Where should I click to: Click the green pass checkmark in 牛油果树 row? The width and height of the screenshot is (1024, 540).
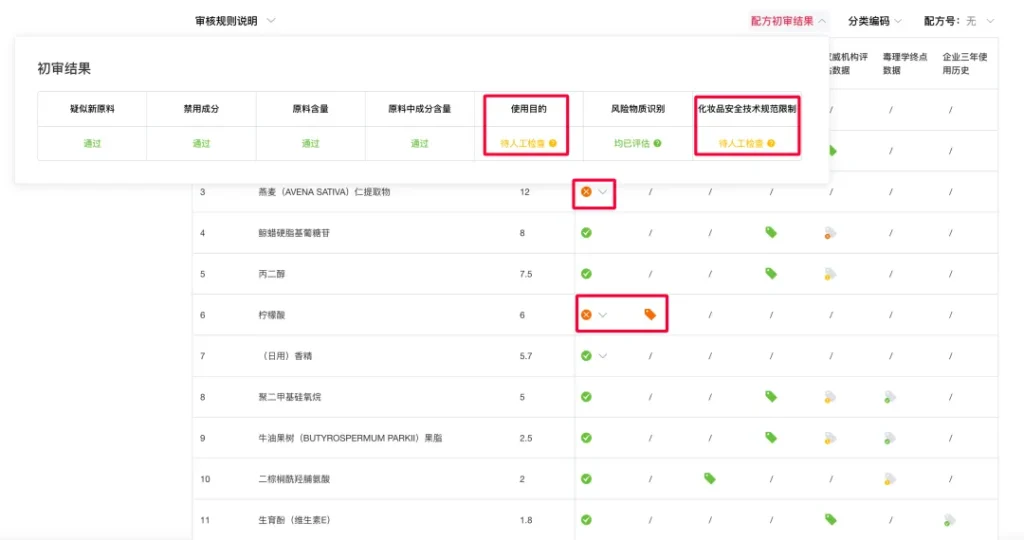coord(586,437)
